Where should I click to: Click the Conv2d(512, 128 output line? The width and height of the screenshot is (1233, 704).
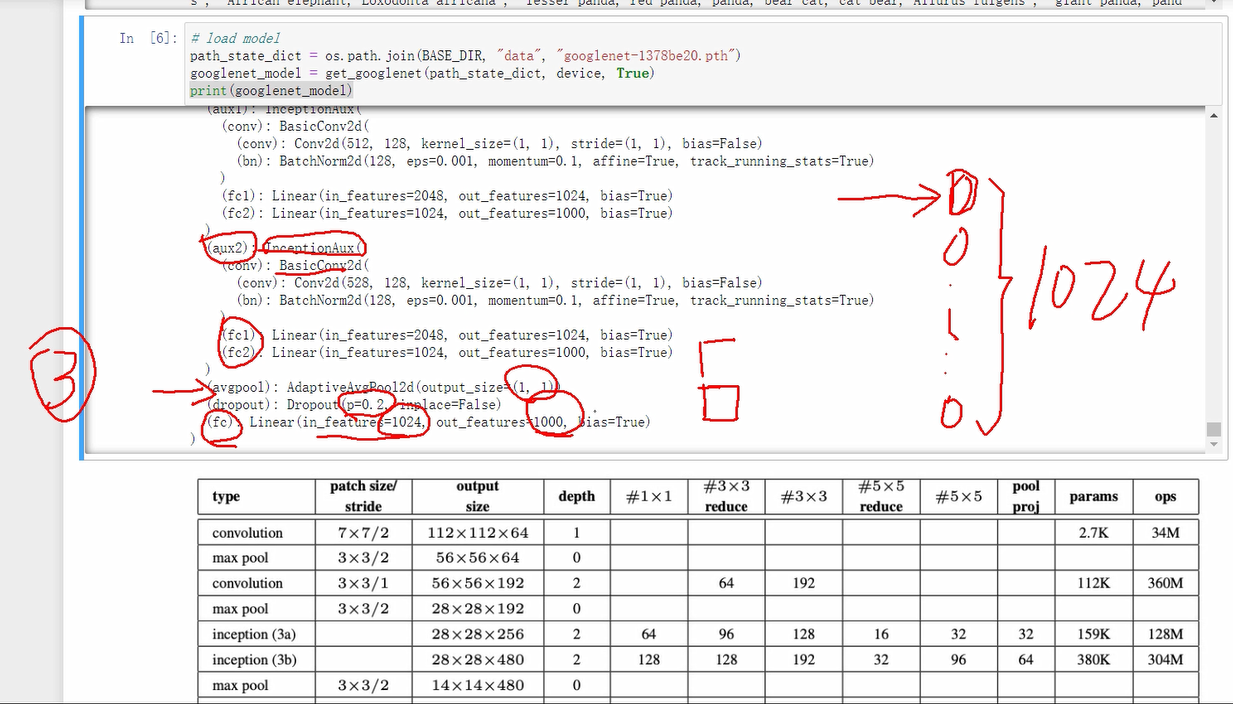point(499,144)
